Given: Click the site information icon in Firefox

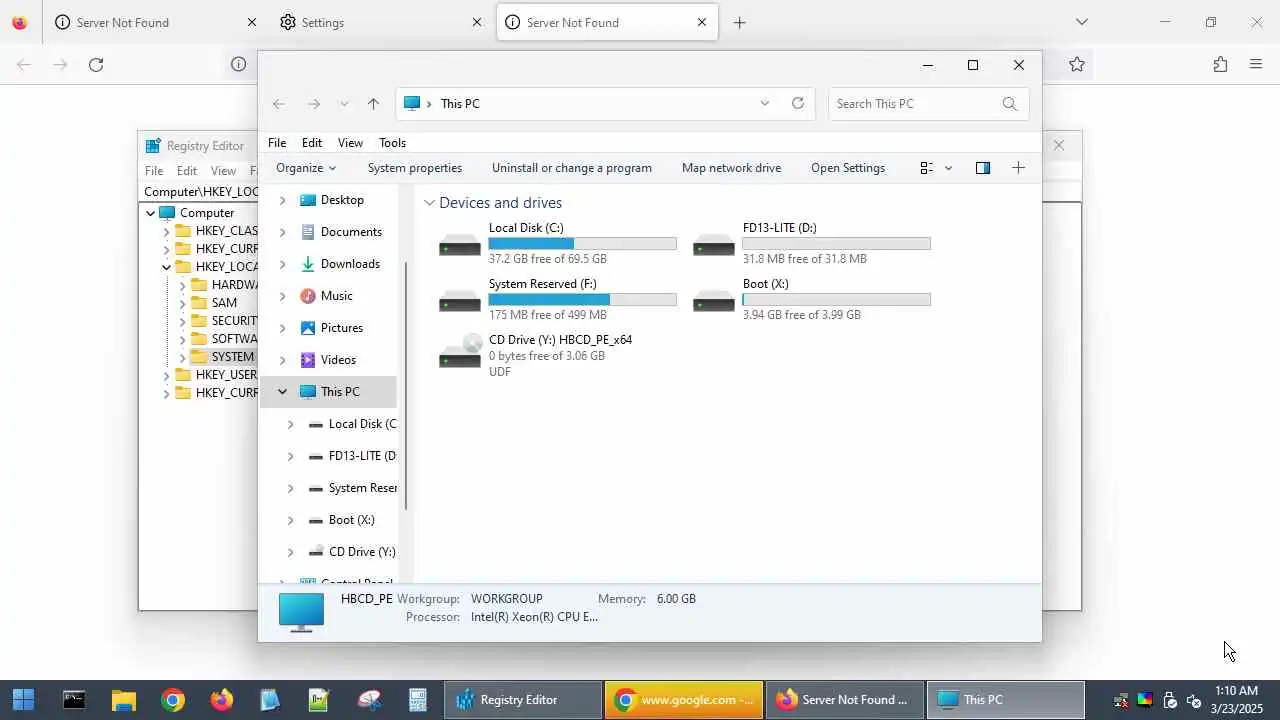Looking at the screenshot, I should (238, 65).
